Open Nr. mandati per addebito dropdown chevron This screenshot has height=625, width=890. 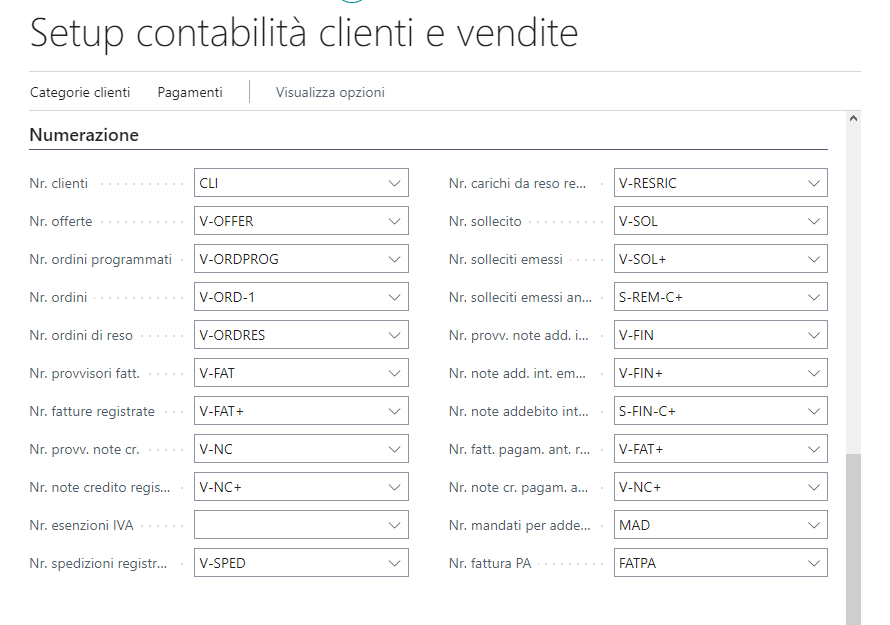click(812, 525)
